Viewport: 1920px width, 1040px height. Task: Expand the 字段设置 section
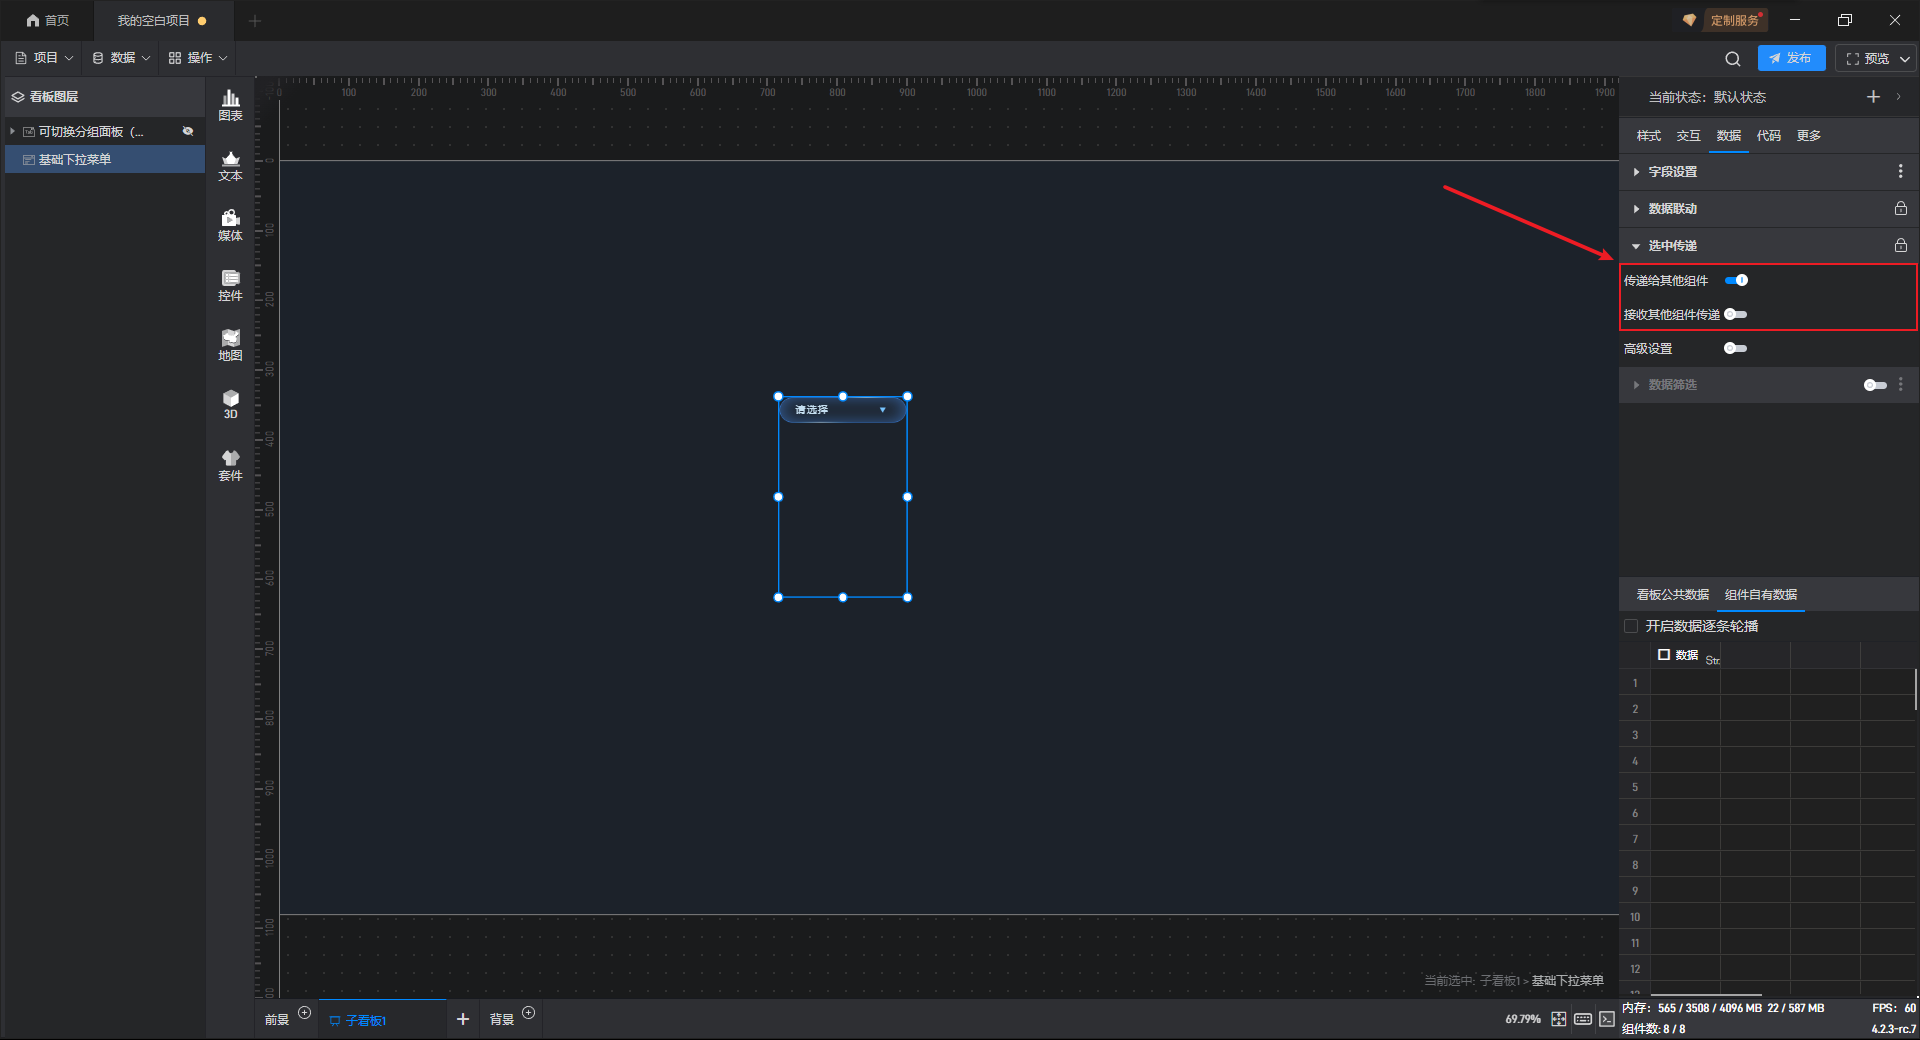click(1636, 172)
